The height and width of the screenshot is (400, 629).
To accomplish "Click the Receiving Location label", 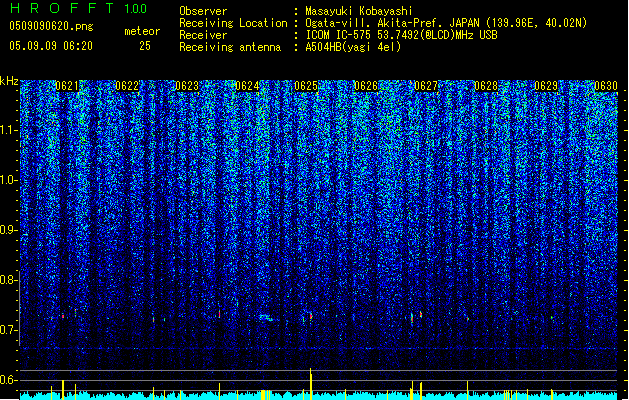I will point(233,23).
